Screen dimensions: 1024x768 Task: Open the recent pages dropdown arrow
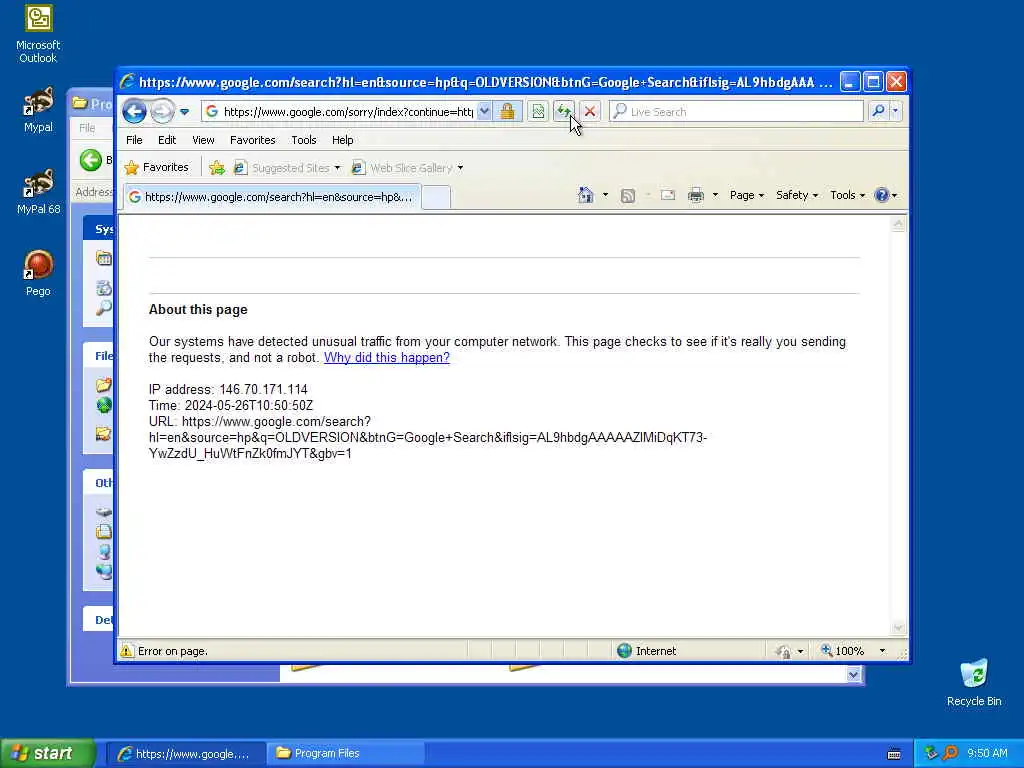pyautogui.click(x=185, y=112)
